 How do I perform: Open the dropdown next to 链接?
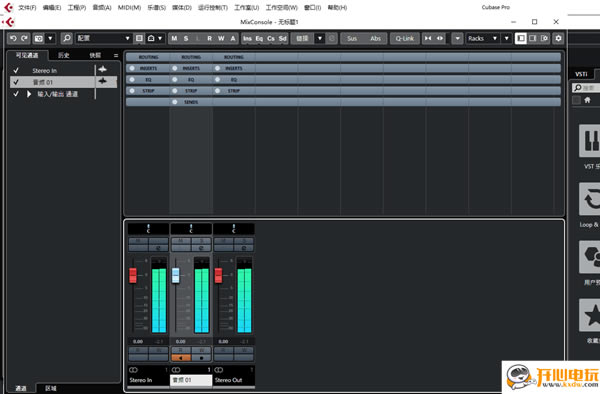click(x=320, y=38)
